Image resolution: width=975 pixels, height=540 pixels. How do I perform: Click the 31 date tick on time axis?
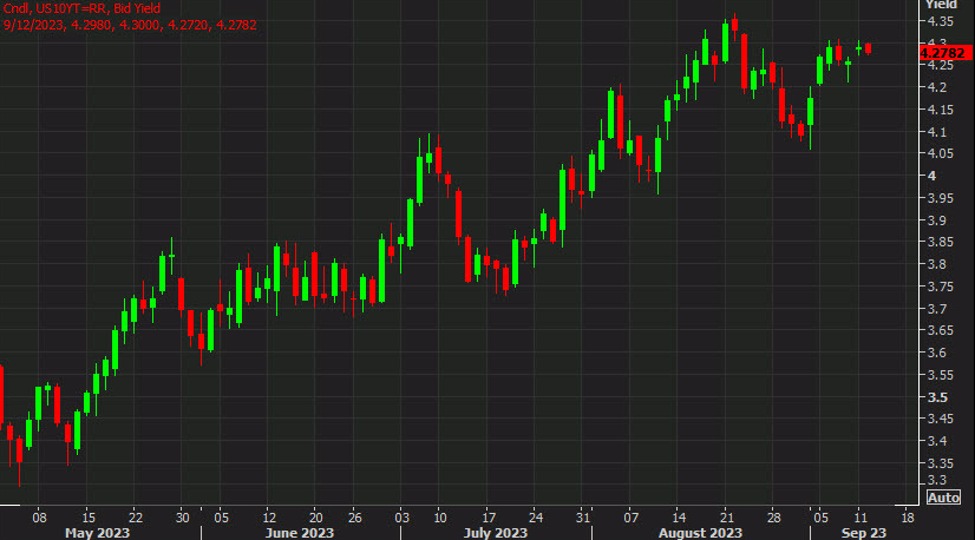pos(581,518)
